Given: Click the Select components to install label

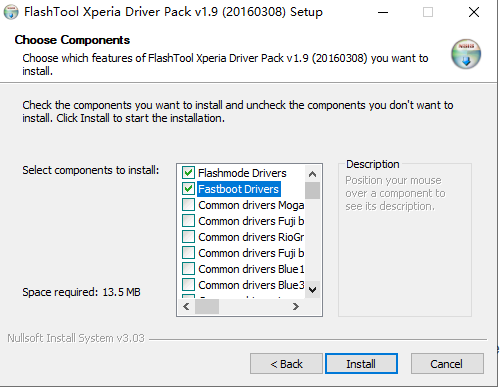Looking at the screenshot, I should (91, 170).
